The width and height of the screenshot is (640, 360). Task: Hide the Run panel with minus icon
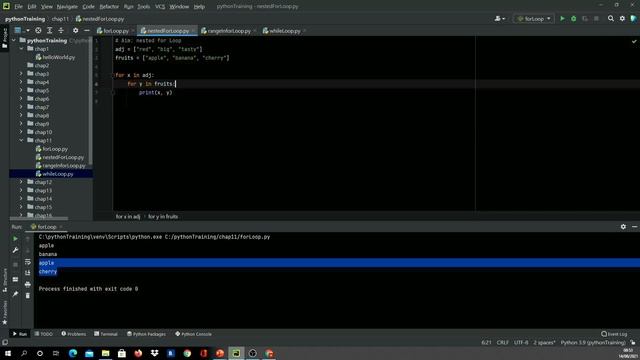634,227
